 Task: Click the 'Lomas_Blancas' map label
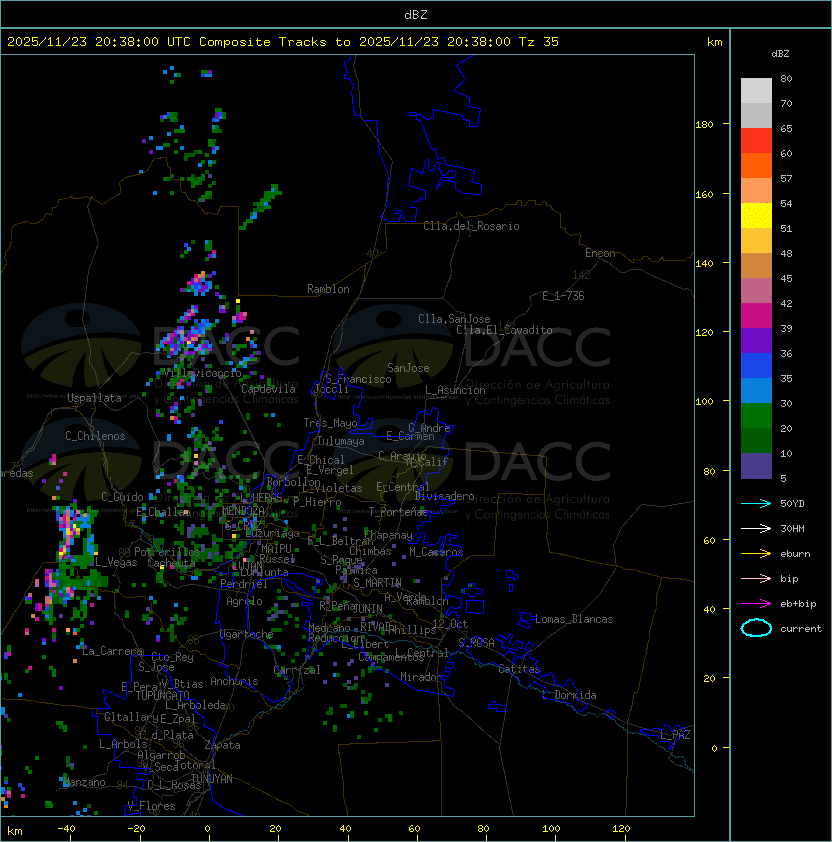(x=574, y=619)
